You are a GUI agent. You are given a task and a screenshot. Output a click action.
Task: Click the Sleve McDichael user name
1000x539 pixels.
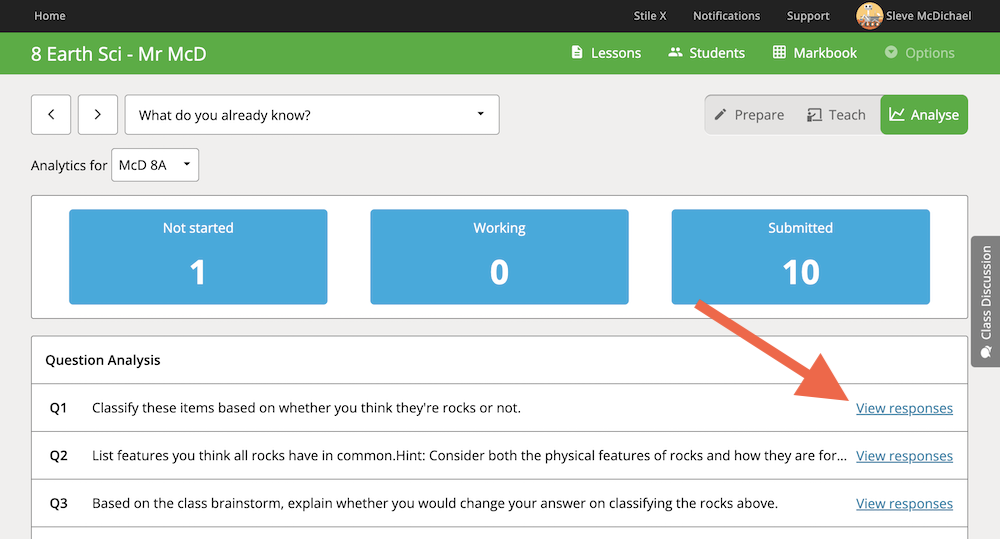(928, 16)
